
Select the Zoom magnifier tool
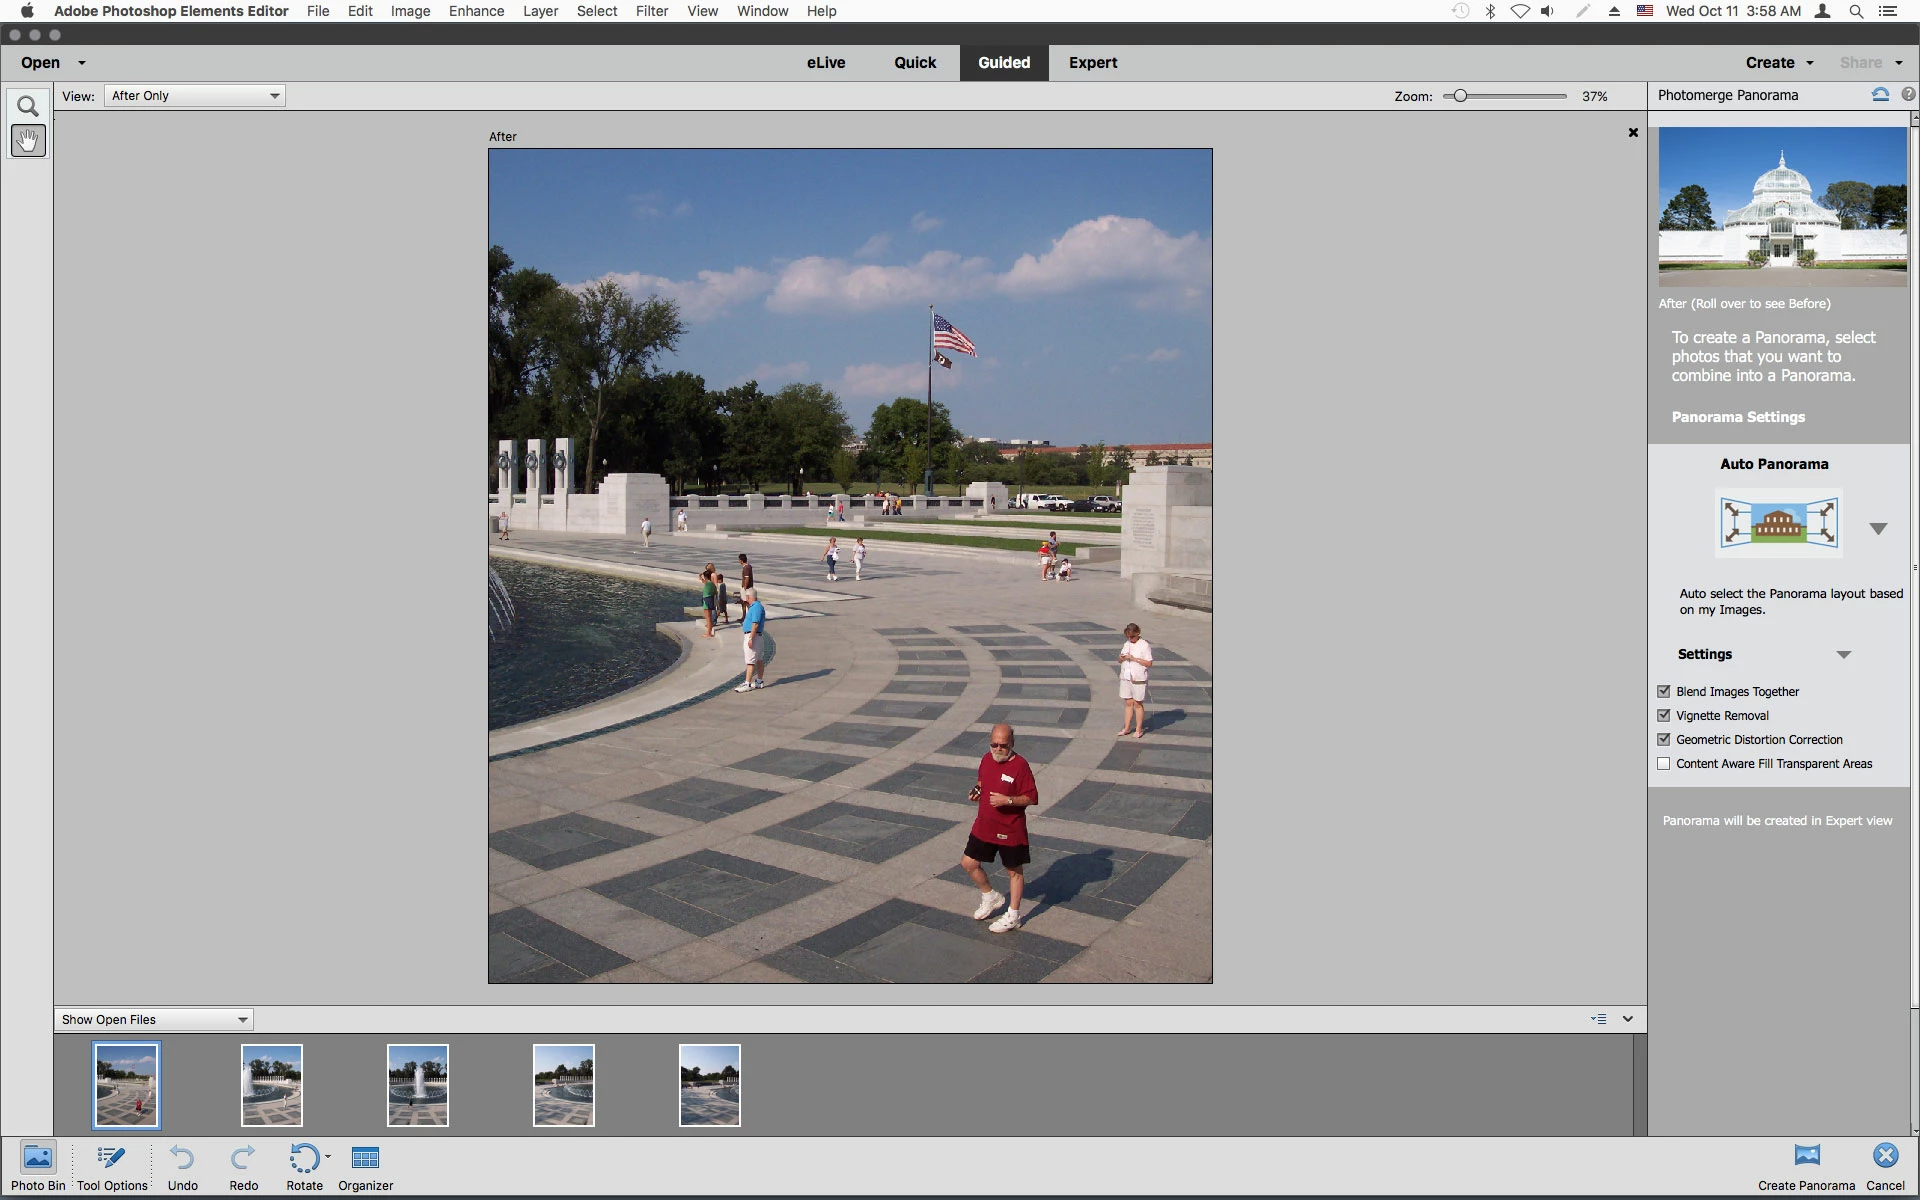[x=28, y=106]
